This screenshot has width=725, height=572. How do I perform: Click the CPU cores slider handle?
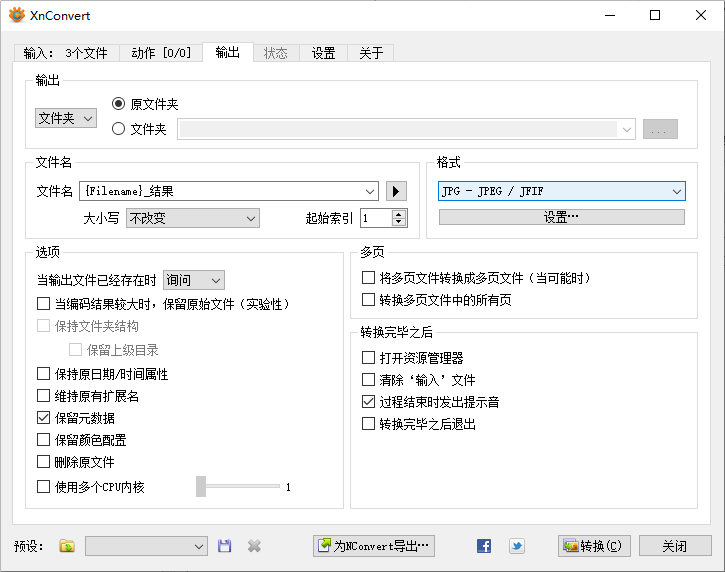(x=201, y=486)
